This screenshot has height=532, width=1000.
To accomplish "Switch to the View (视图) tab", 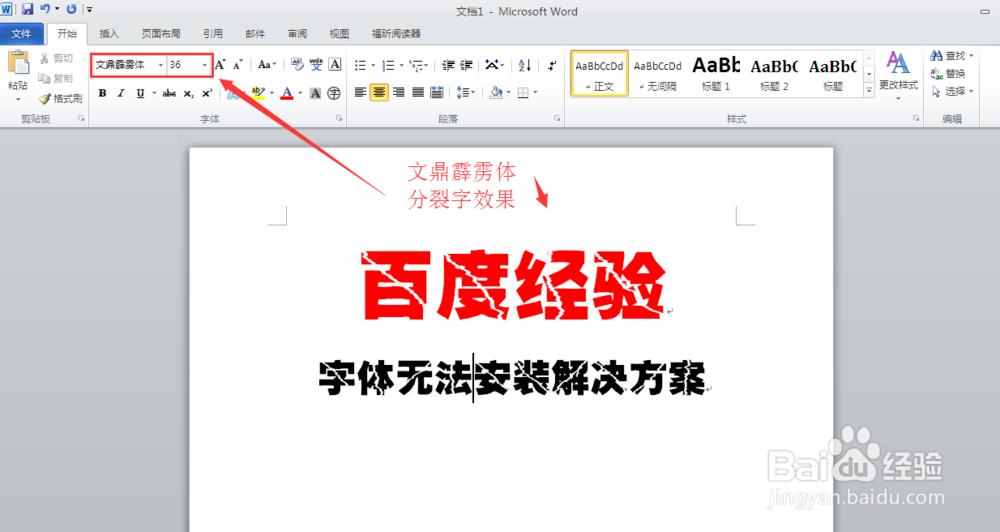I will point(339,34).
